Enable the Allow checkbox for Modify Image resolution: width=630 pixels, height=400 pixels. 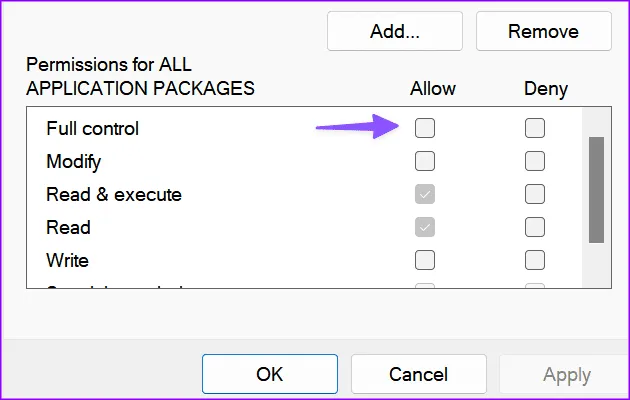tap(425, 161)
